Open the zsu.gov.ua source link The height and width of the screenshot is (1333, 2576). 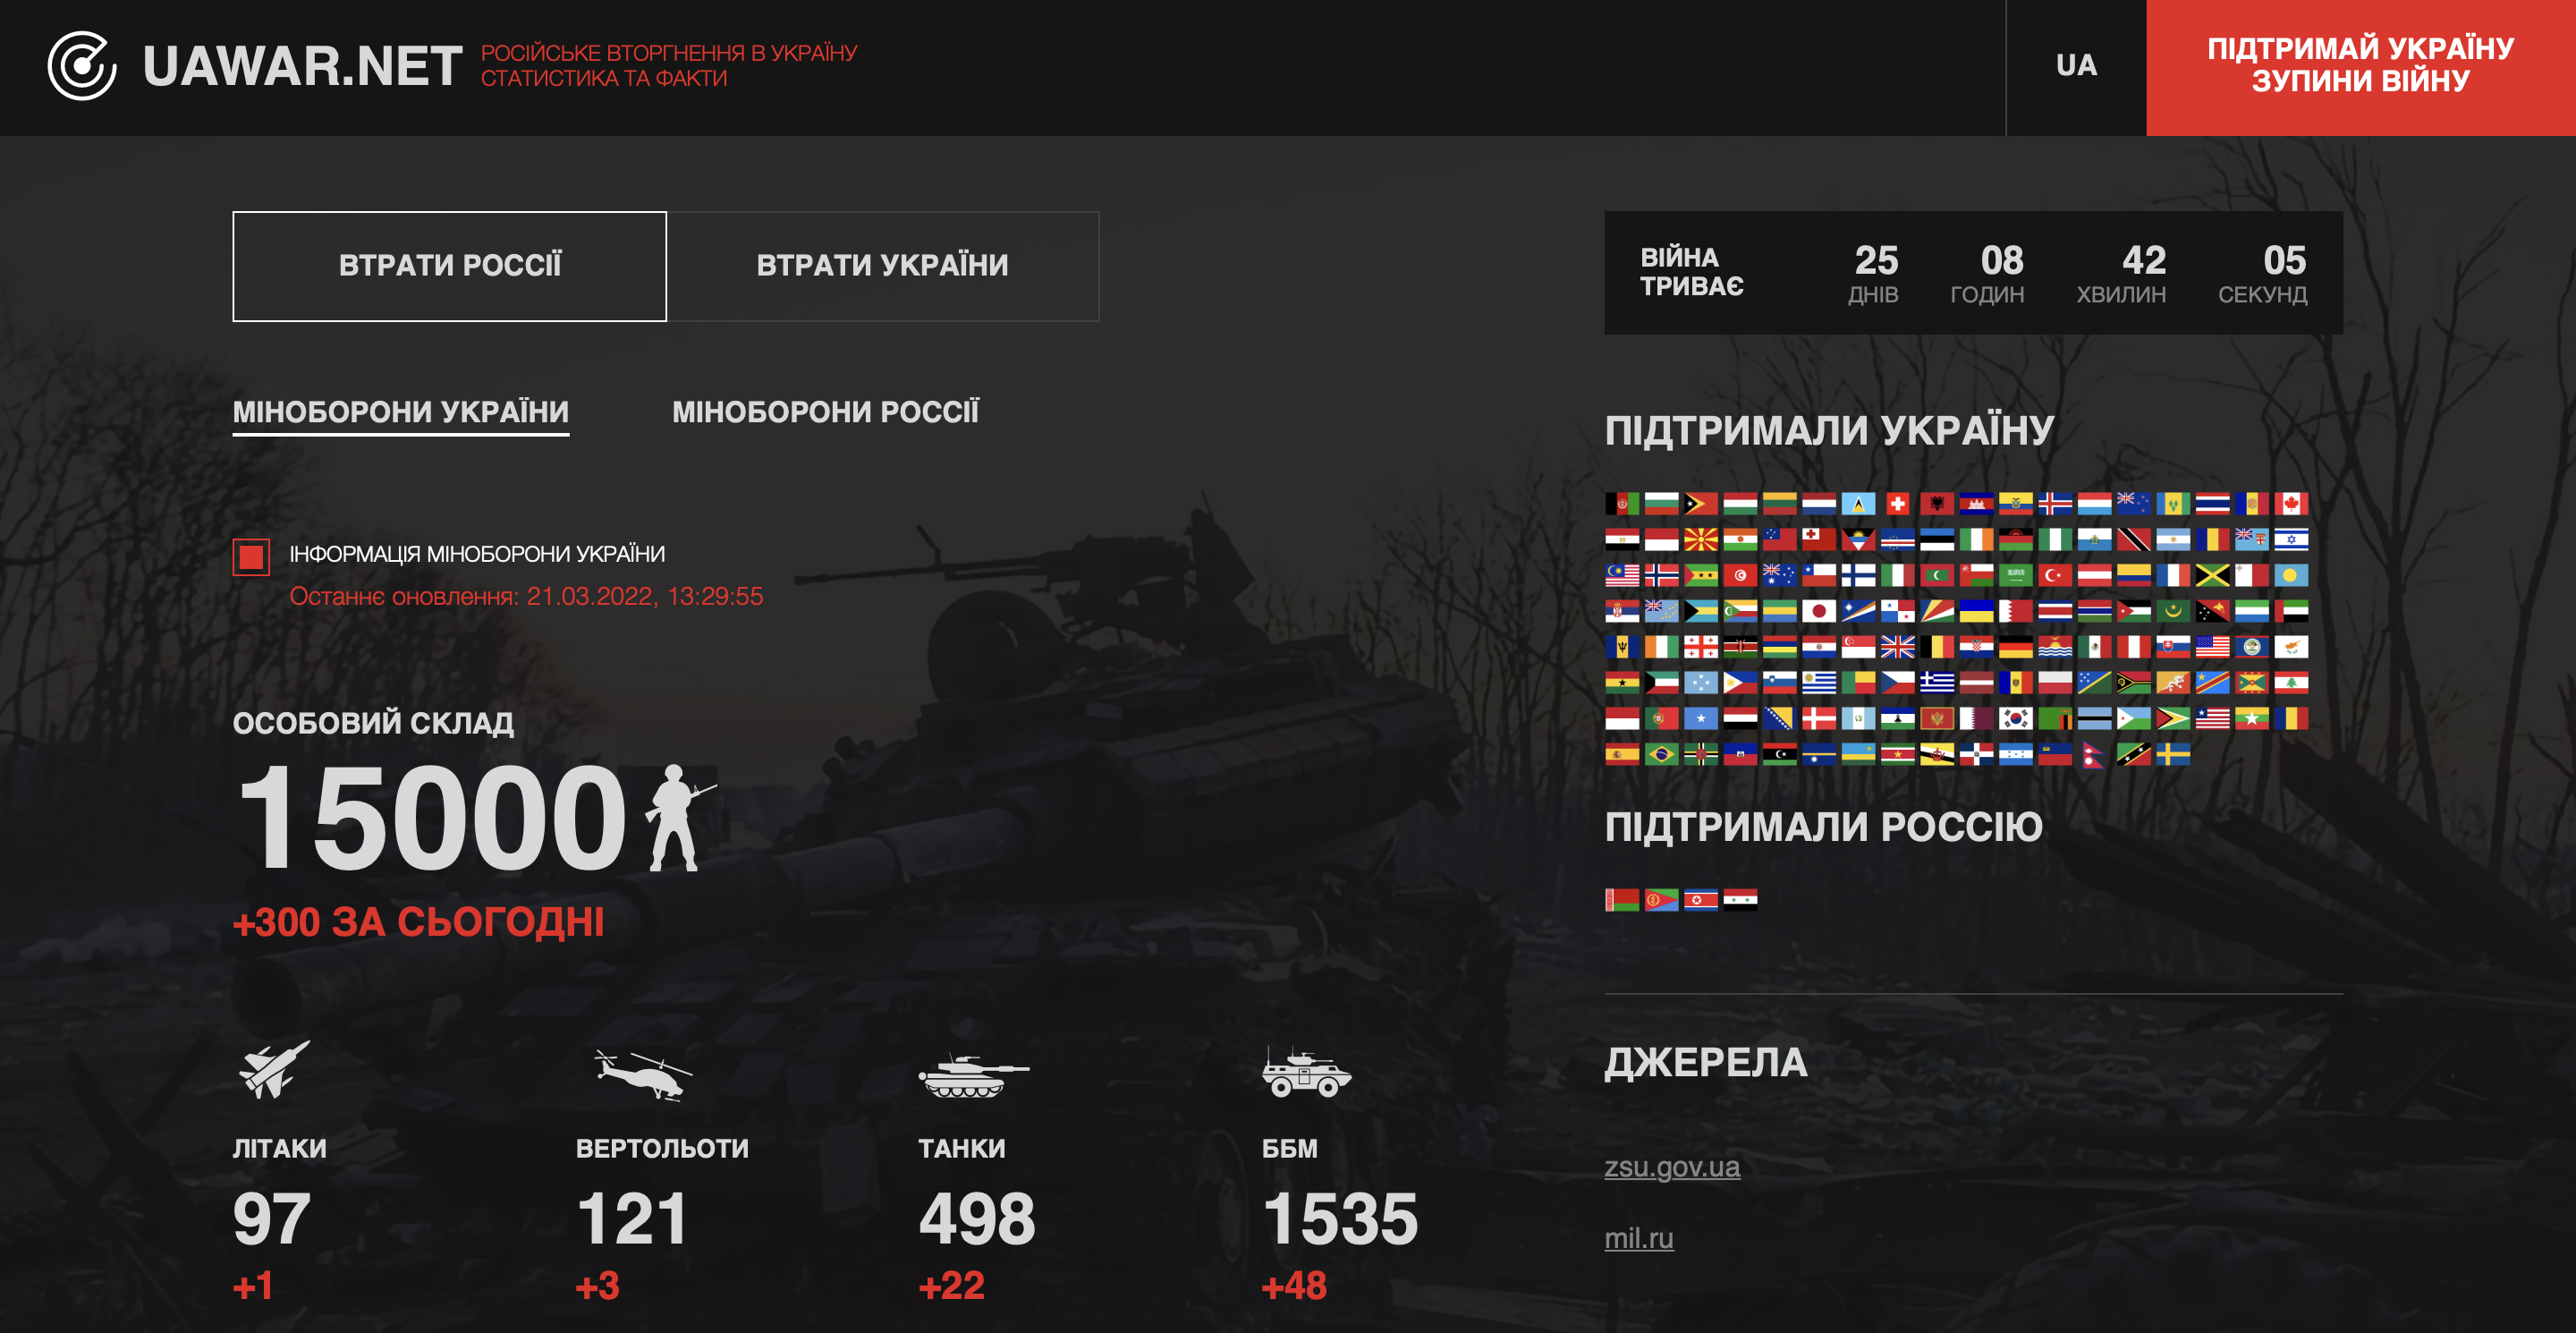pos(1671,1167)
